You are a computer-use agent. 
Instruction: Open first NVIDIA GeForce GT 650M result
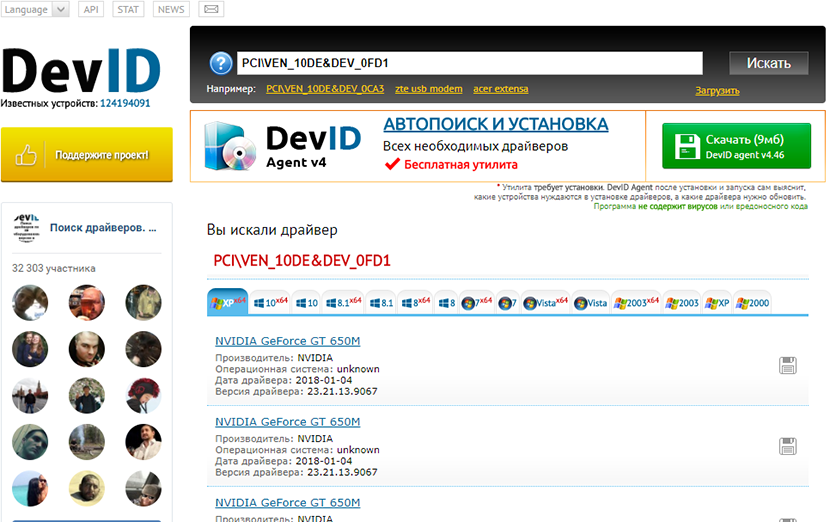287,341
